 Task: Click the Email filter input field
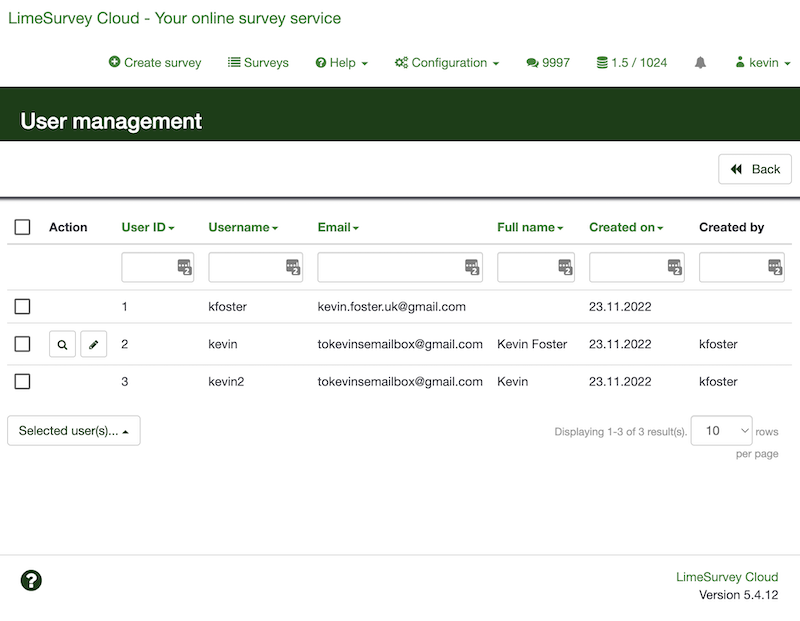390,267
